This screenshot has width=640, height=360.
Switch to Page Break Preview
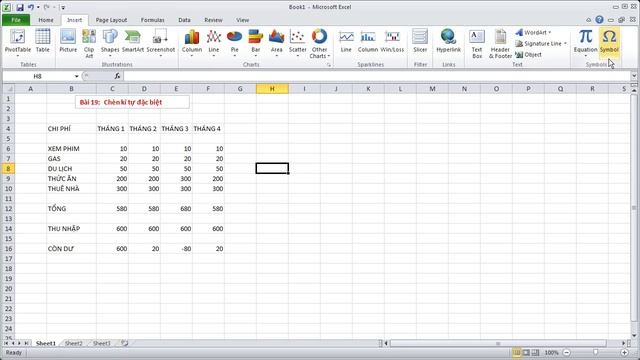click(536, 352)
